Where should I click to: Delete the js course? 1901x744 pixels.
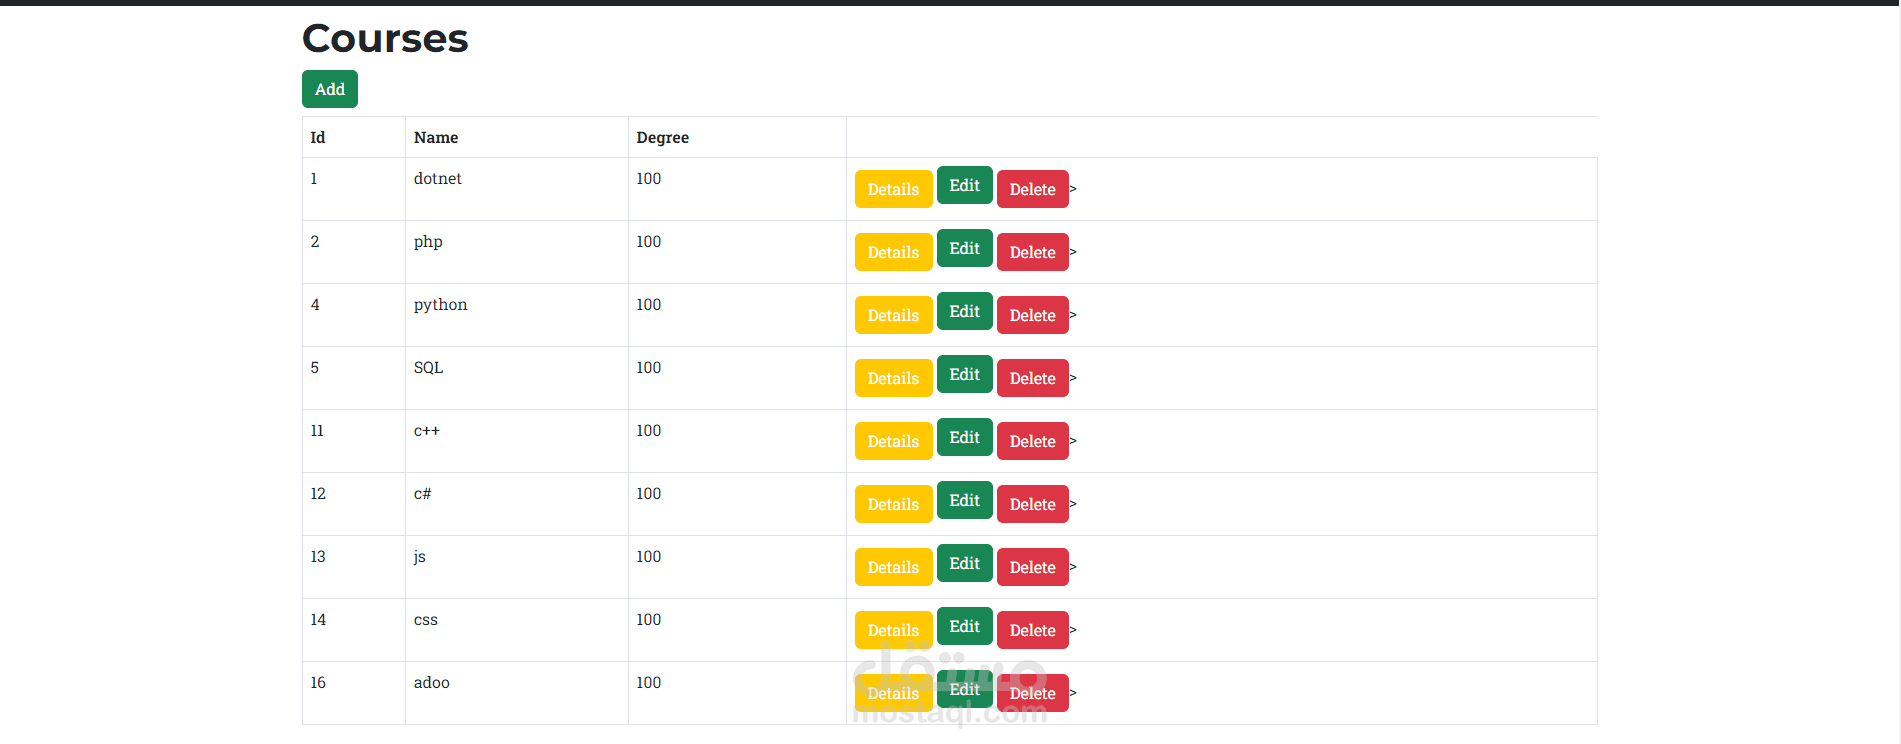pyautogui.click(x=1033, y=567)
